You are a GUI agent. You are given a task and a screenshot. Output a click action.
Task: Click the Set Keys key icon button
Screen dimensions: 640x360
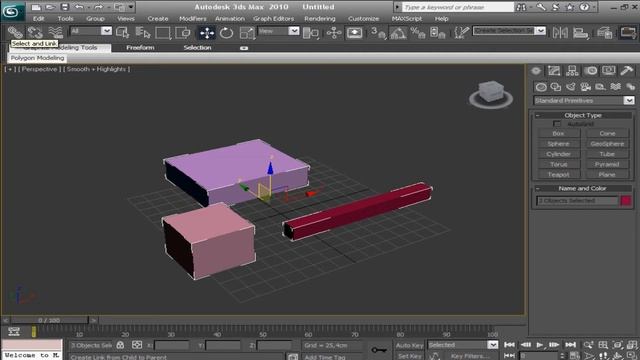click(379, 350)
